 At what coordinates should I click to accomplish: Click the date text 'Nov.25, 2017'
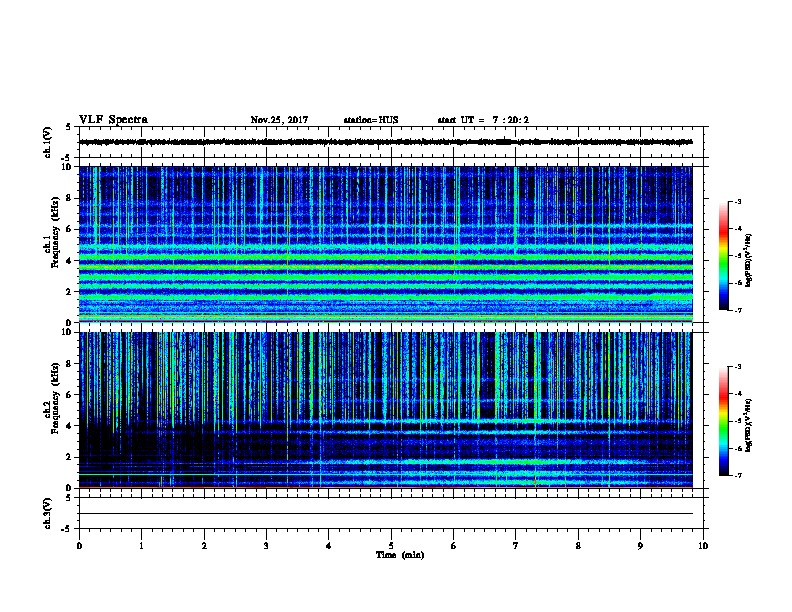(279, 120)
